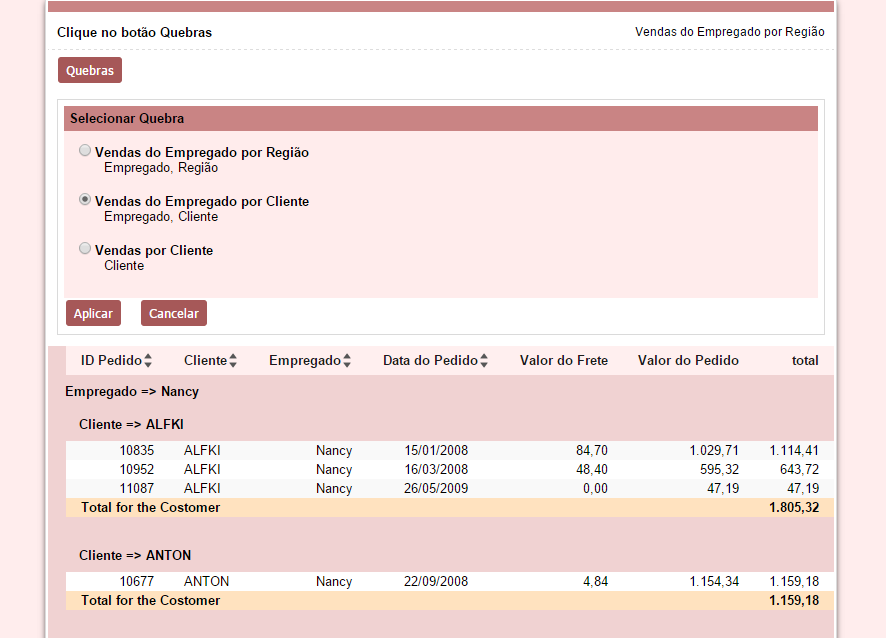
Task: Click sort icon next to ID Pedido
Action: click(x=148, y=361)
